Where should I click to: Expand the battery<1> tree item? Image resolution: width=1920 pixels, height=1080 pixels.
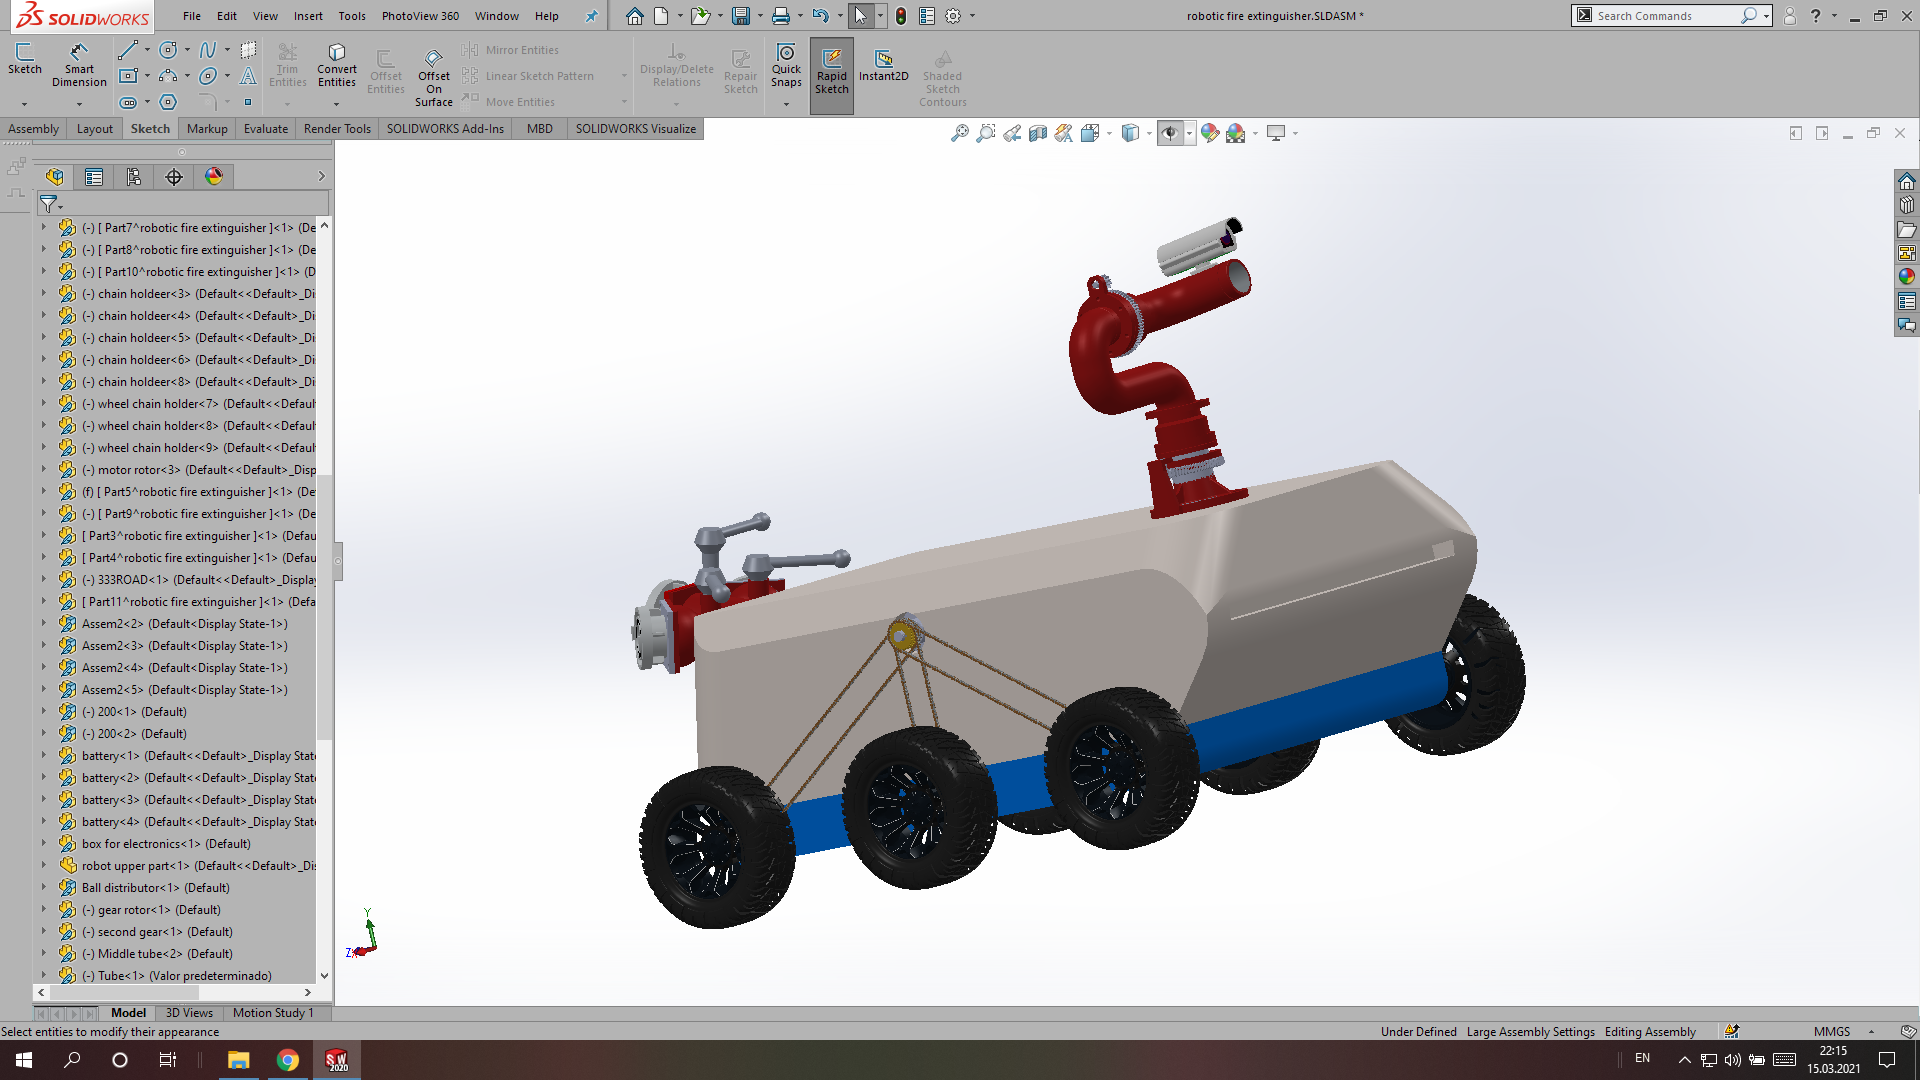pyautogui.click(x=43, y=755)
